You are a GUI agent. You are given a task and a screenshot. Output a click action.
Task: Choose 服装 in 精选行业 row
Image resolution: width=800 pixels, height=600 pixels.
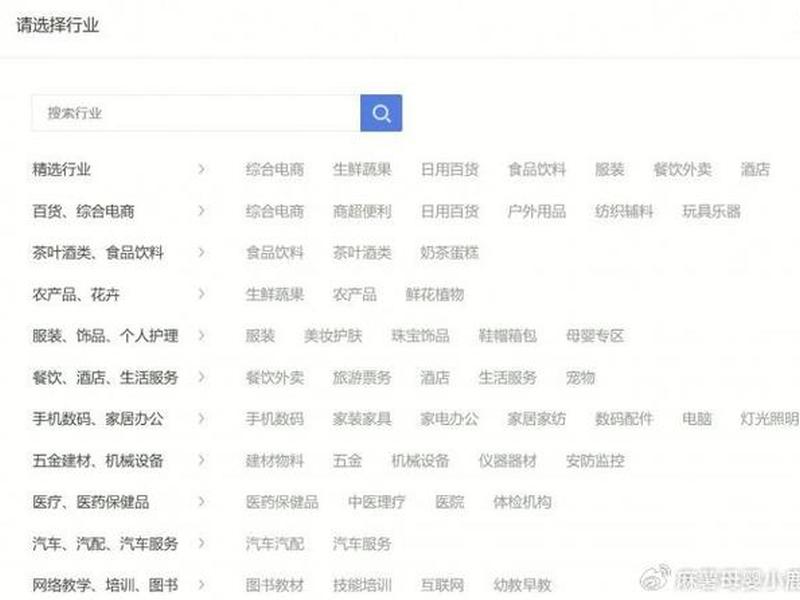pos(610,169)
